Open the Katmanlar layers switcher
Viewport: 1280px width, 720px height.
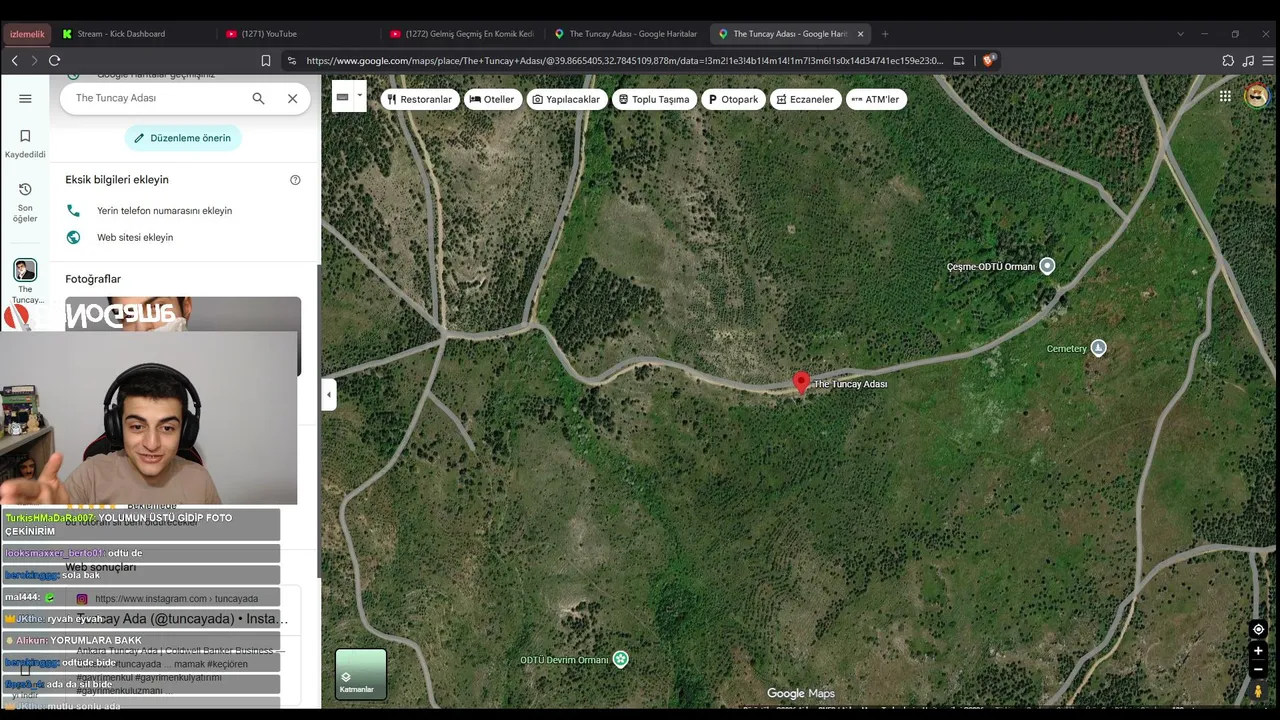point(361,674)
